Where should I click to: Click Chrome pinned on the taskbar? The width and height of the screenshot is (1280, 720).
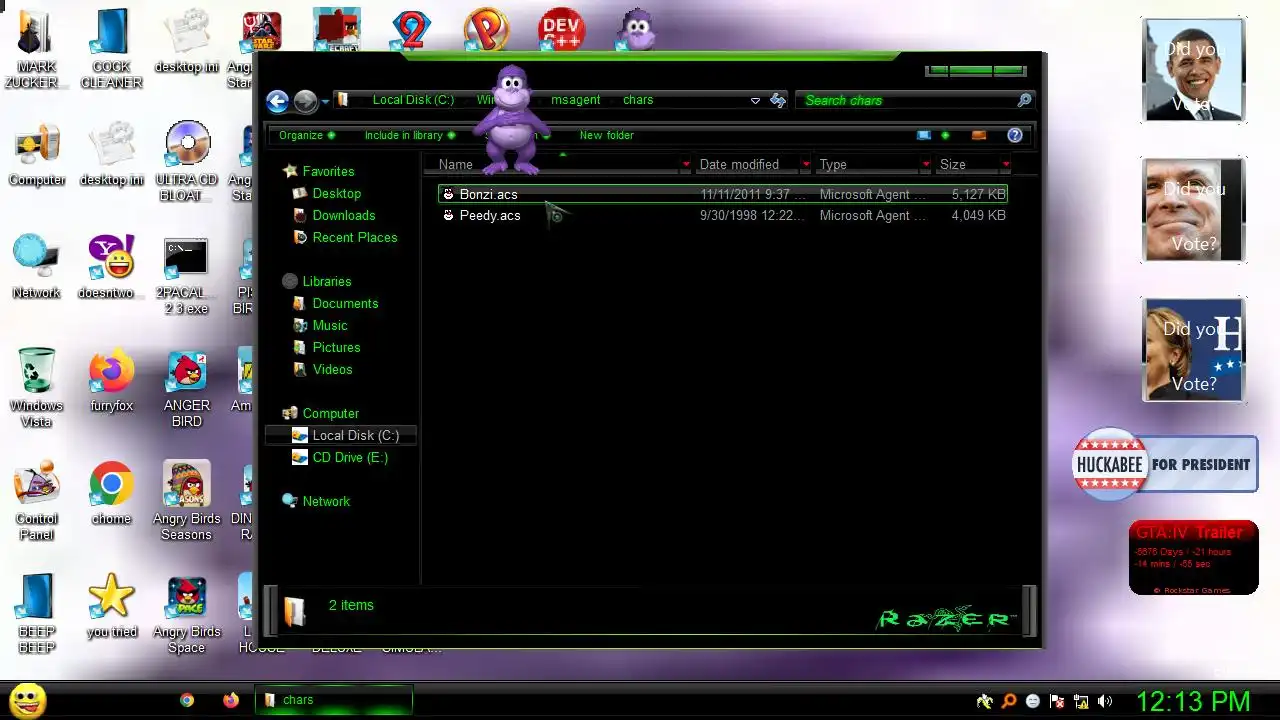pos(187,700)
